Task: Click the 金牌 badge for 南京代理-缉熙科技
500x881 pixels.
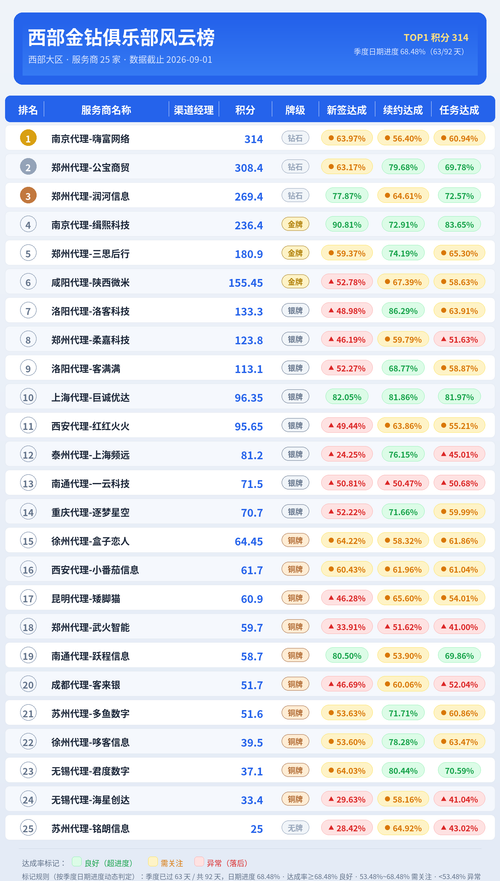Action: click(x=295, y=225)
